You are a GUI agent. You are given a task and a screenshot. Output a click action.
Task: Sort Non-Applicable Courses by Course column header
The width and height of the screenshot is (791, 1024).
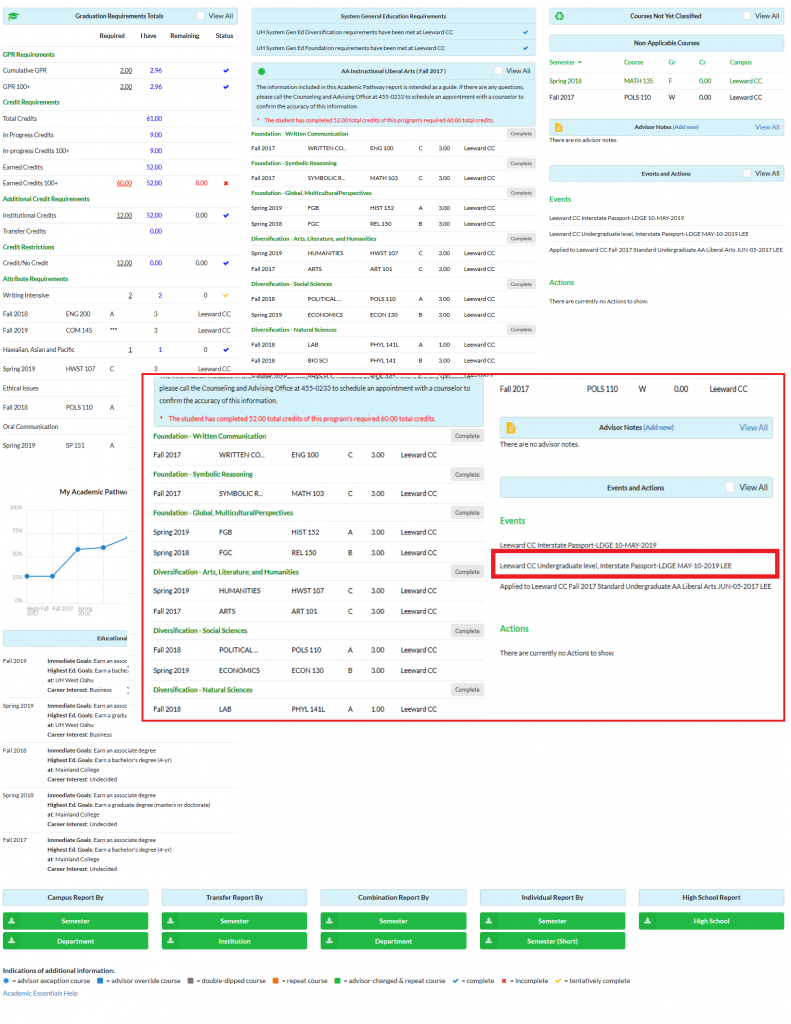pos(633,62)
